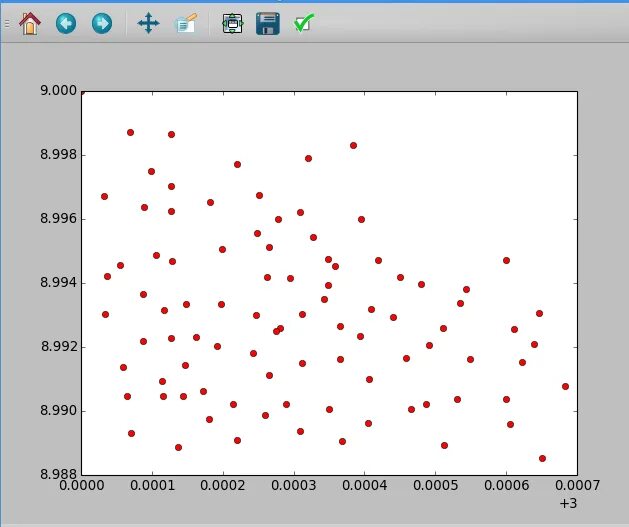This screenshot has height=527, width=629.
Task: Click y-axis label 9.000
Action: [x=59, y=91]
